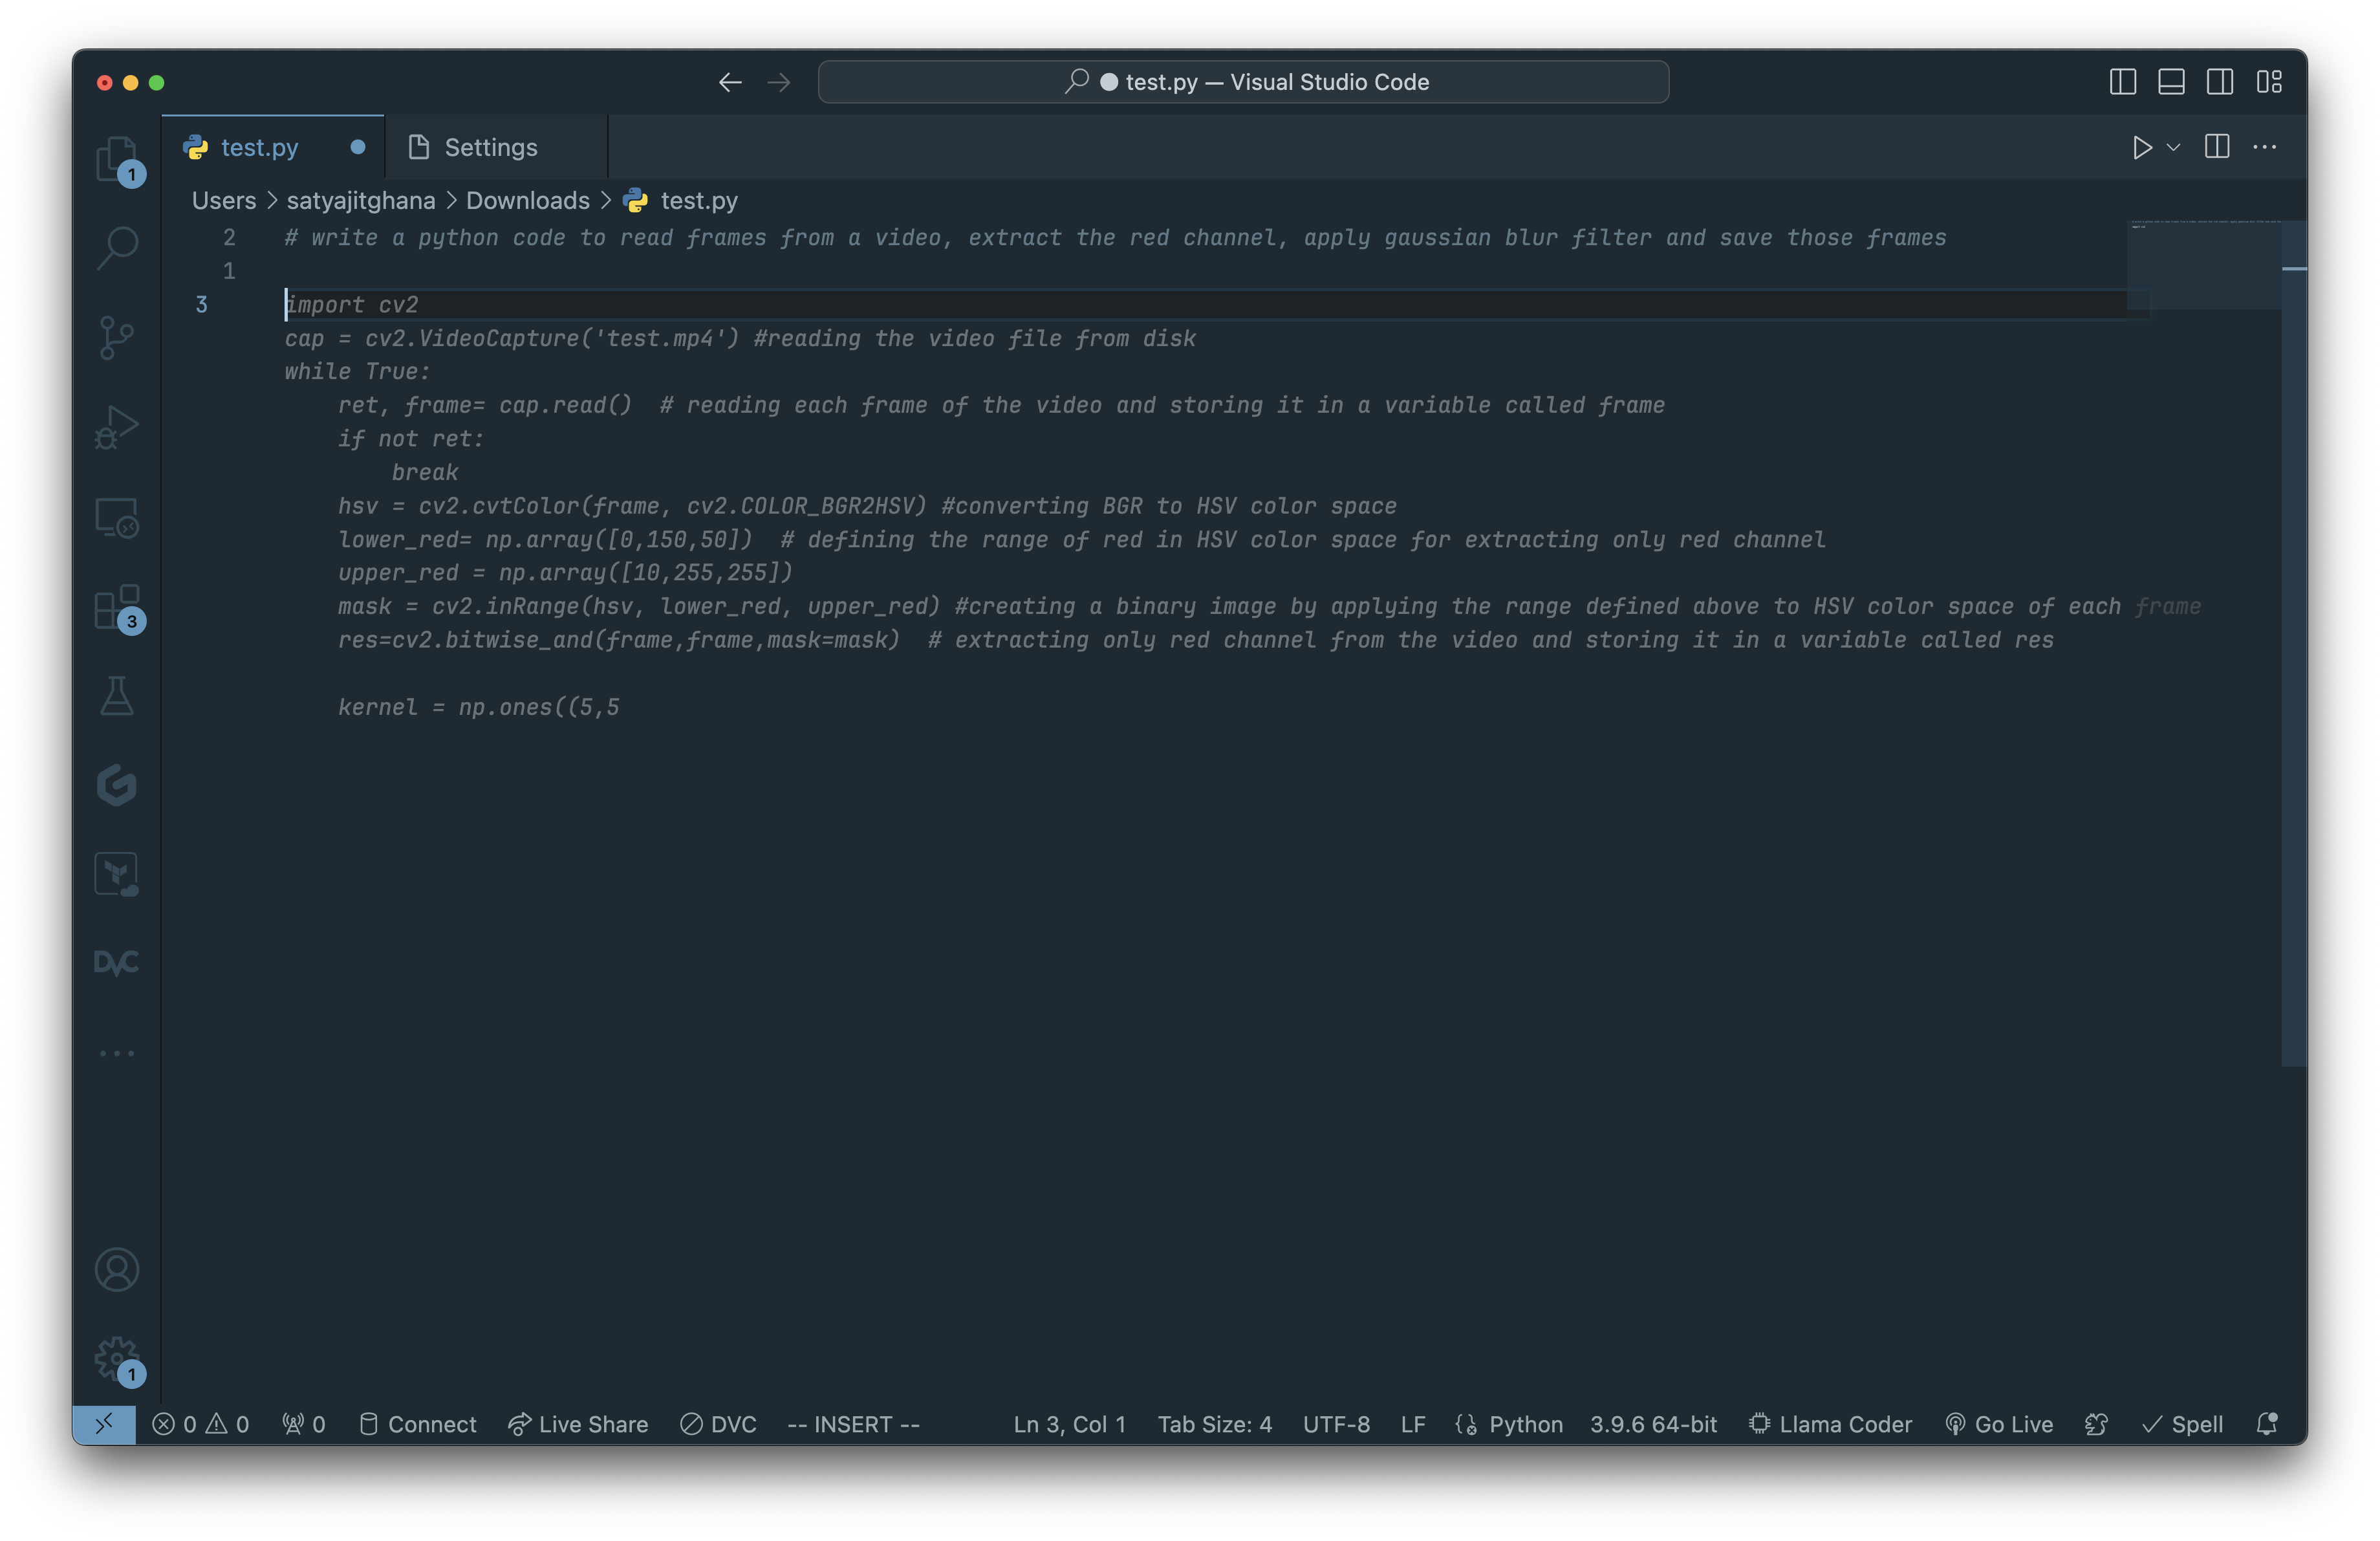Toggle the secondary side bar layout button
The image size is (2380, 1541).
point(2219,82)
